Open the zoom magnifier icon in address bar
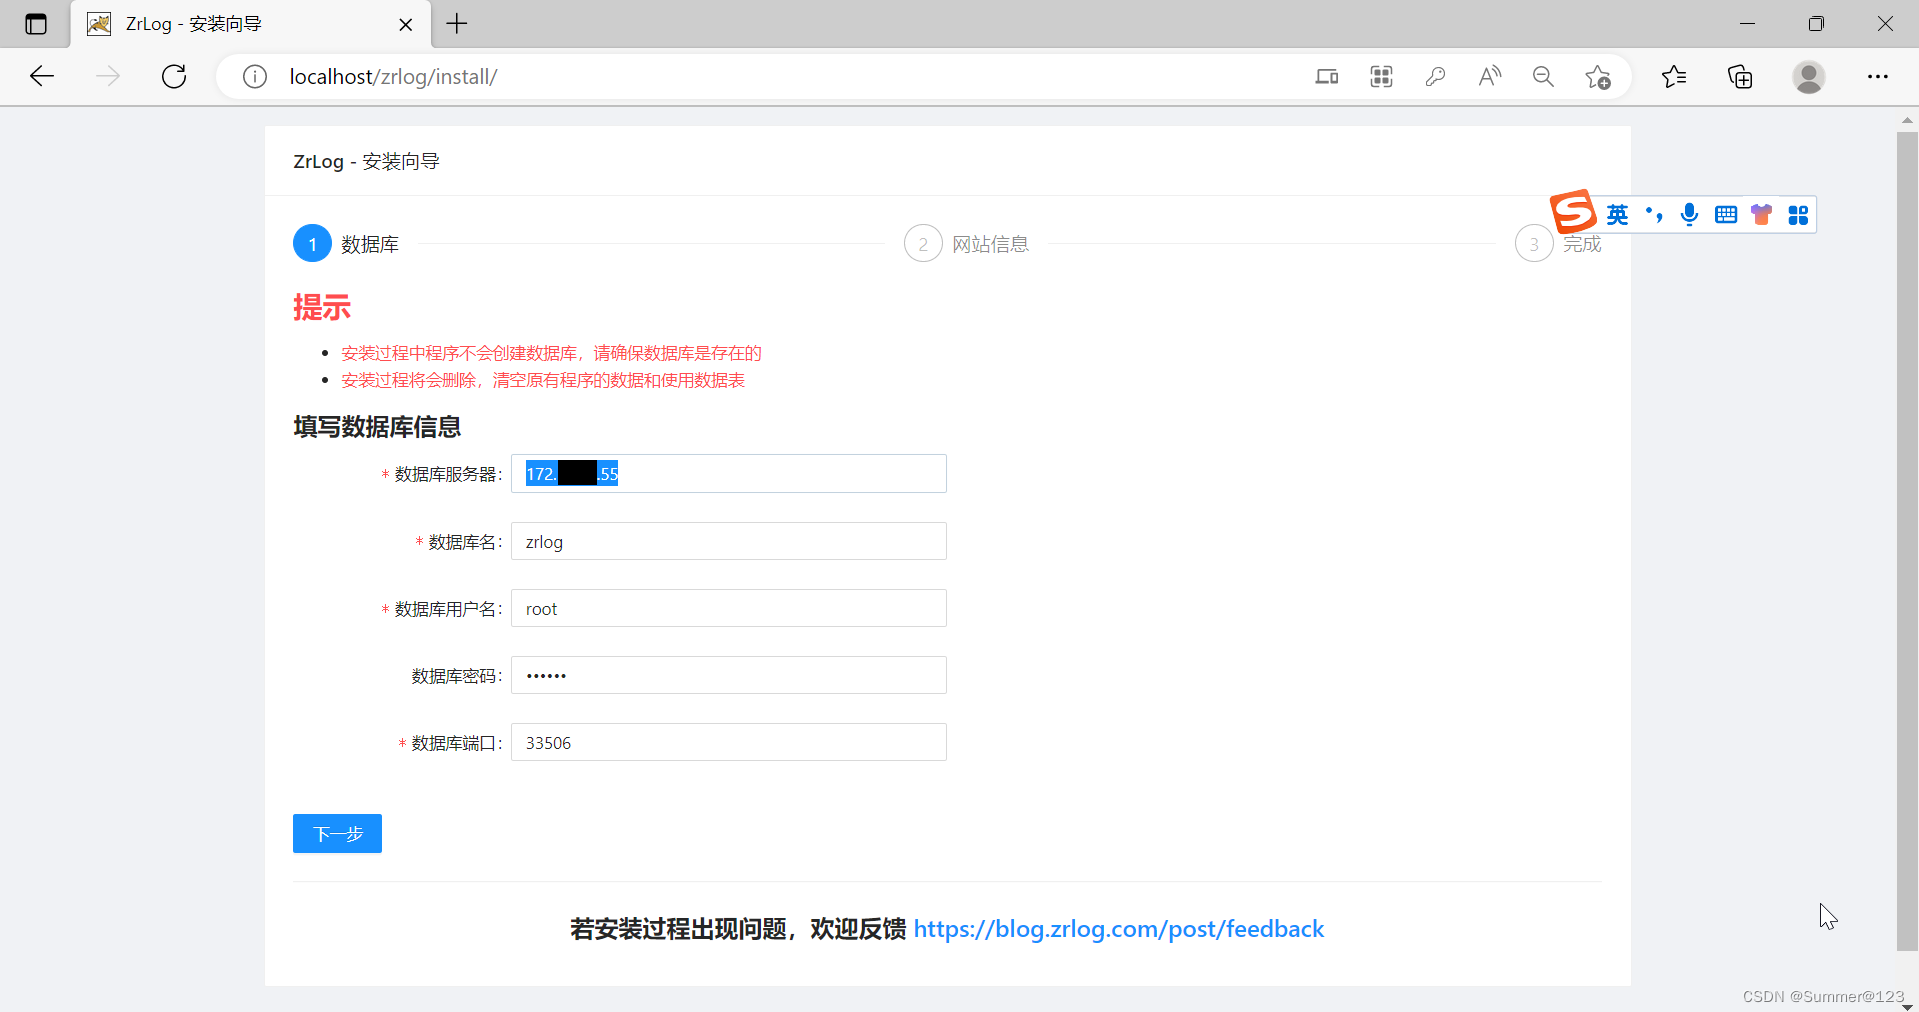The width and height of the screenshot is (1919, 1012). coord(1543,76)
